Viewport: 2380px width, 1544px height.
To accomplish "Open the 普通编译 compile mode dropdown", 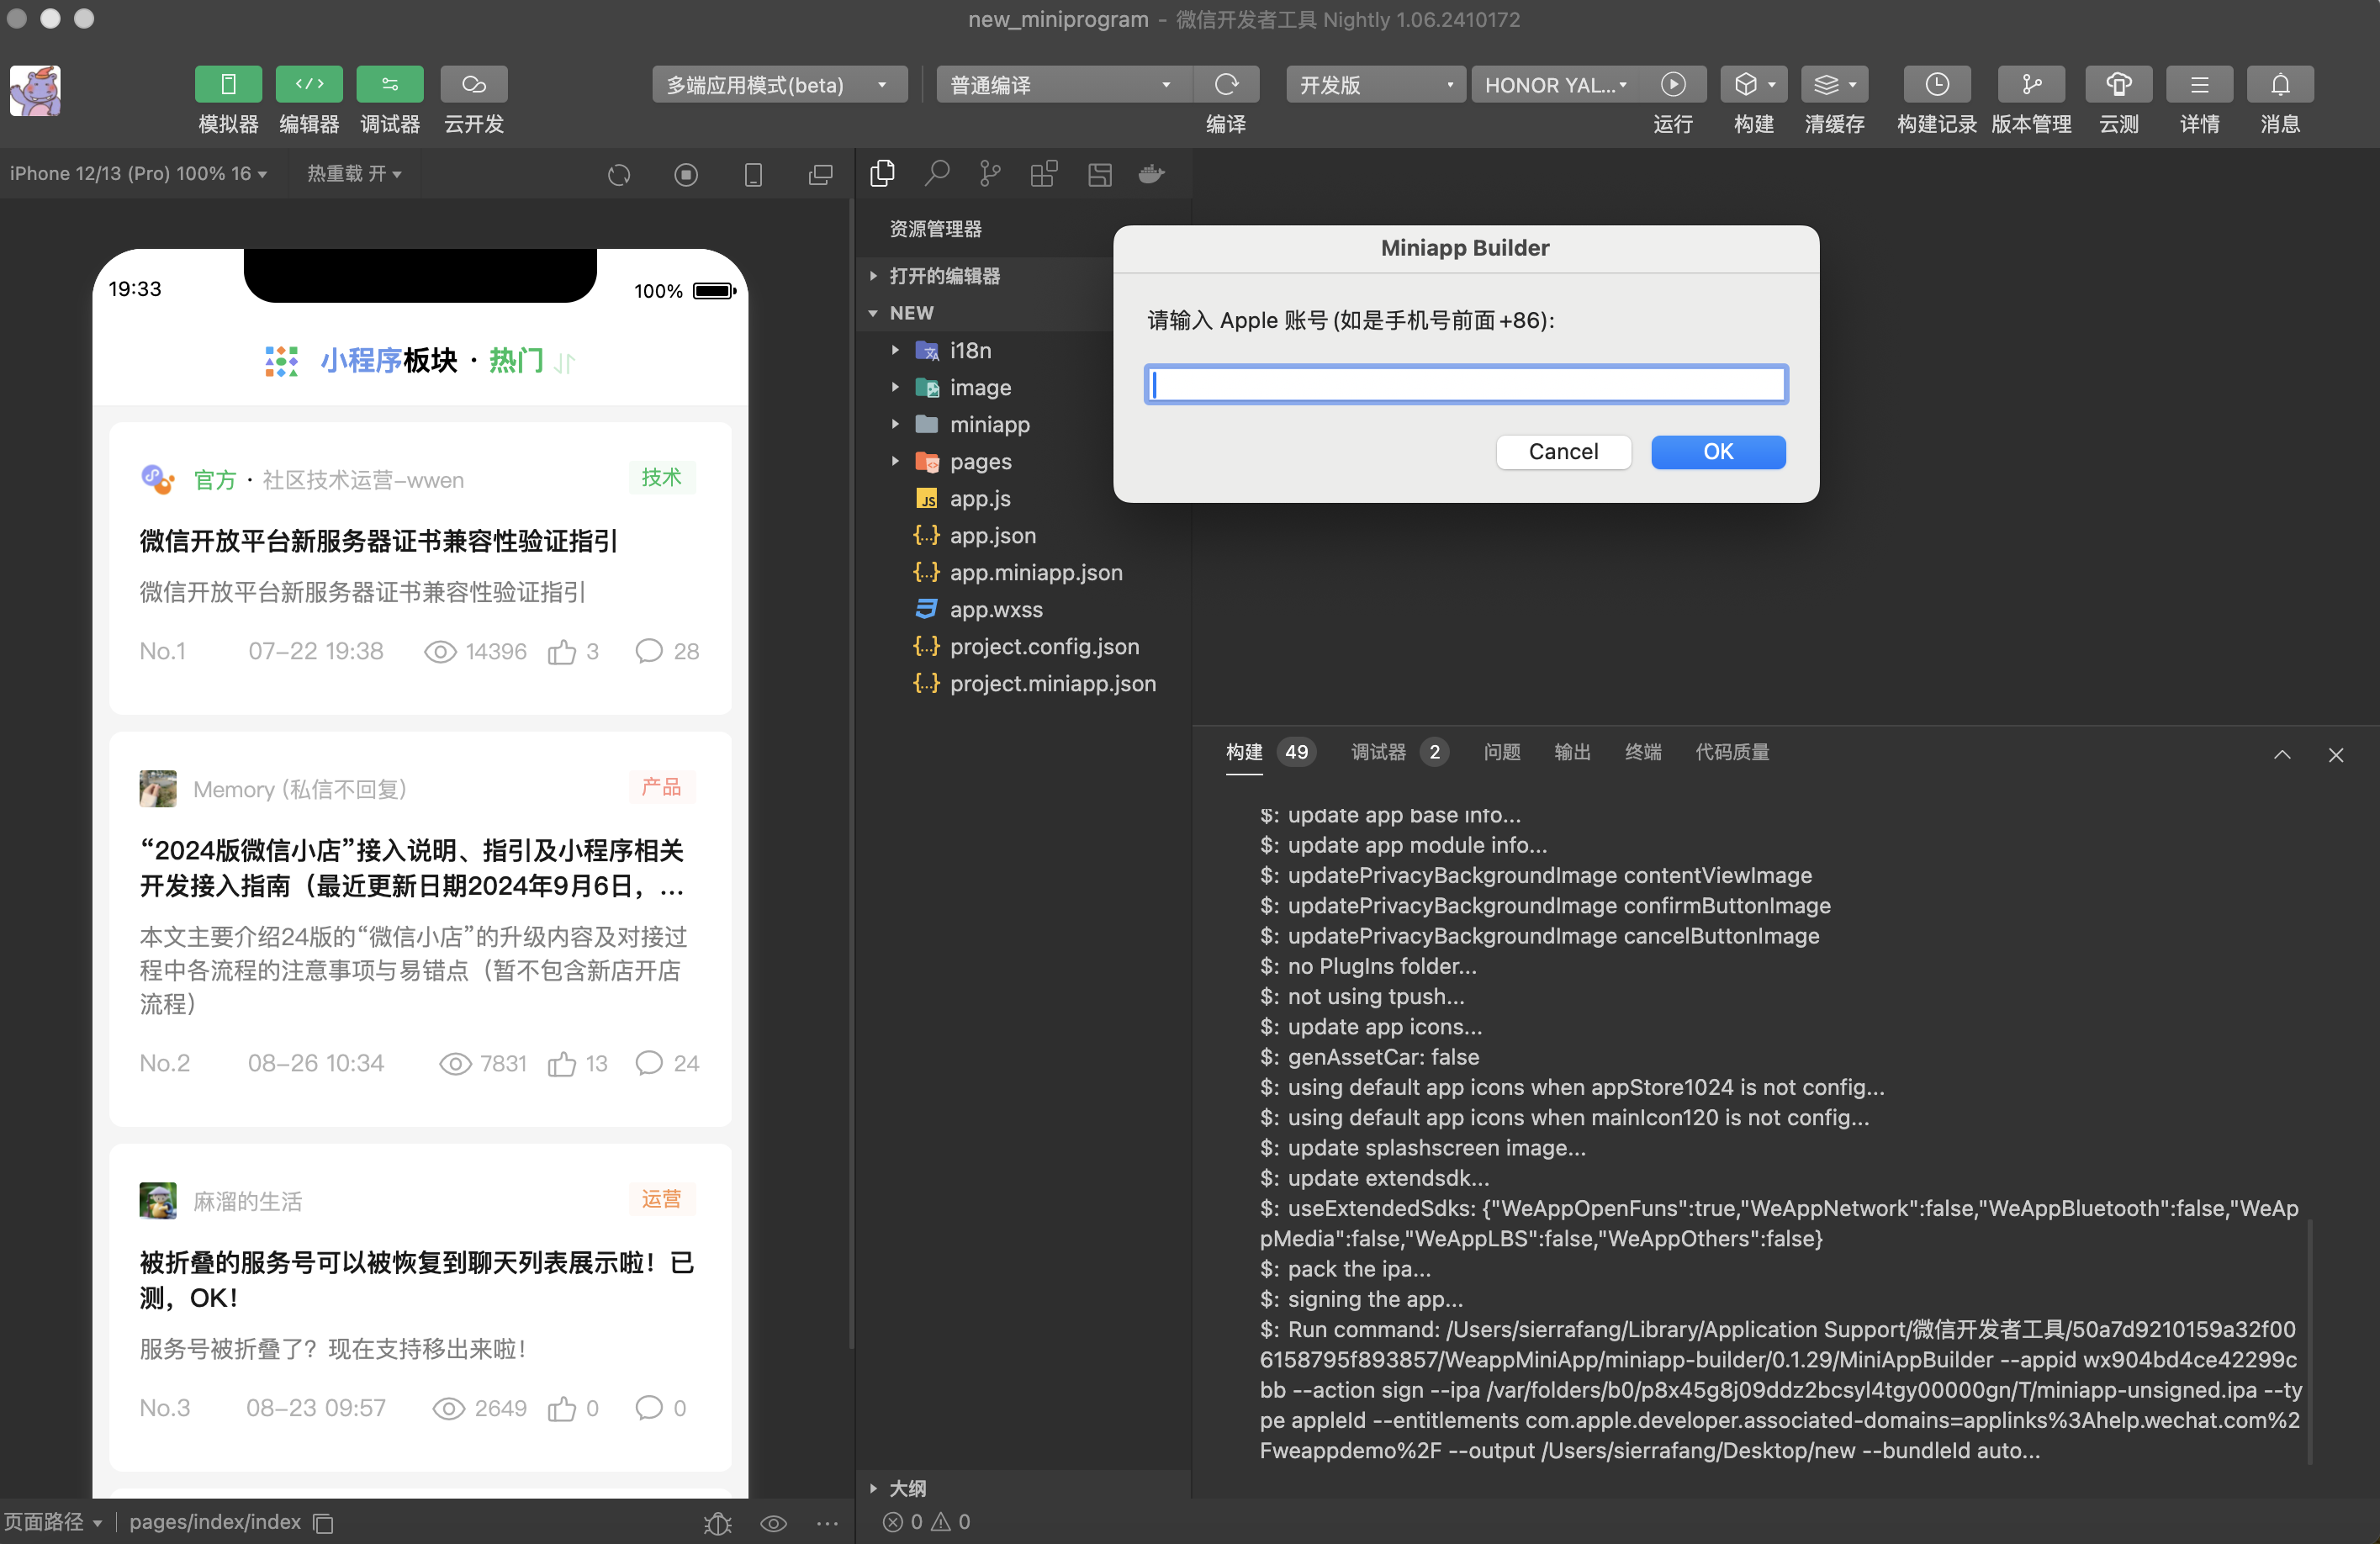I will point(1064,85).
